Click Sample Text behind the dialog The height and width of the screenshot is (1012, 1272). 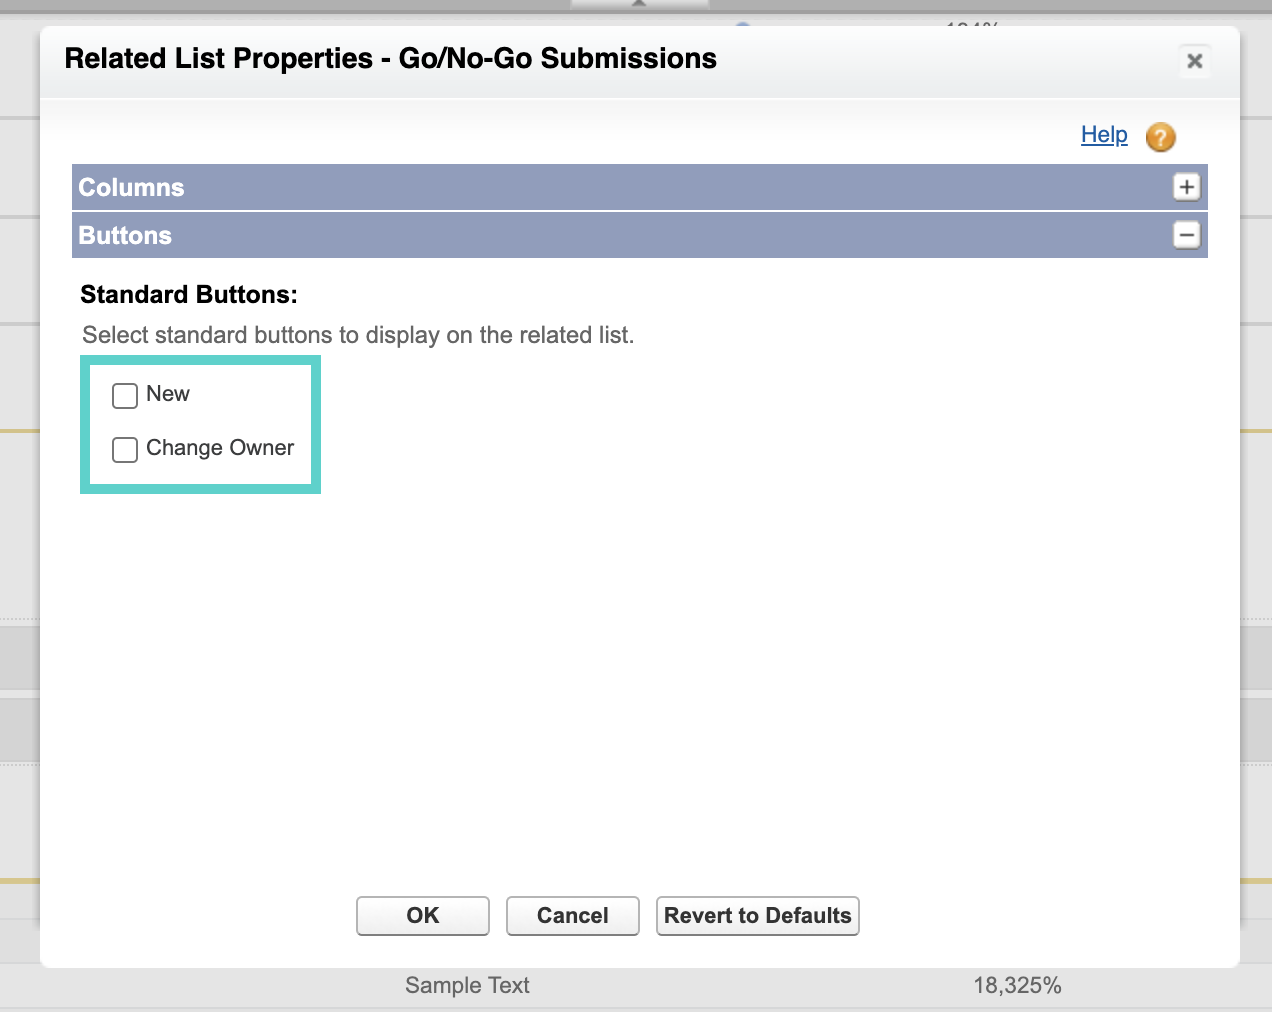(467, 986)
